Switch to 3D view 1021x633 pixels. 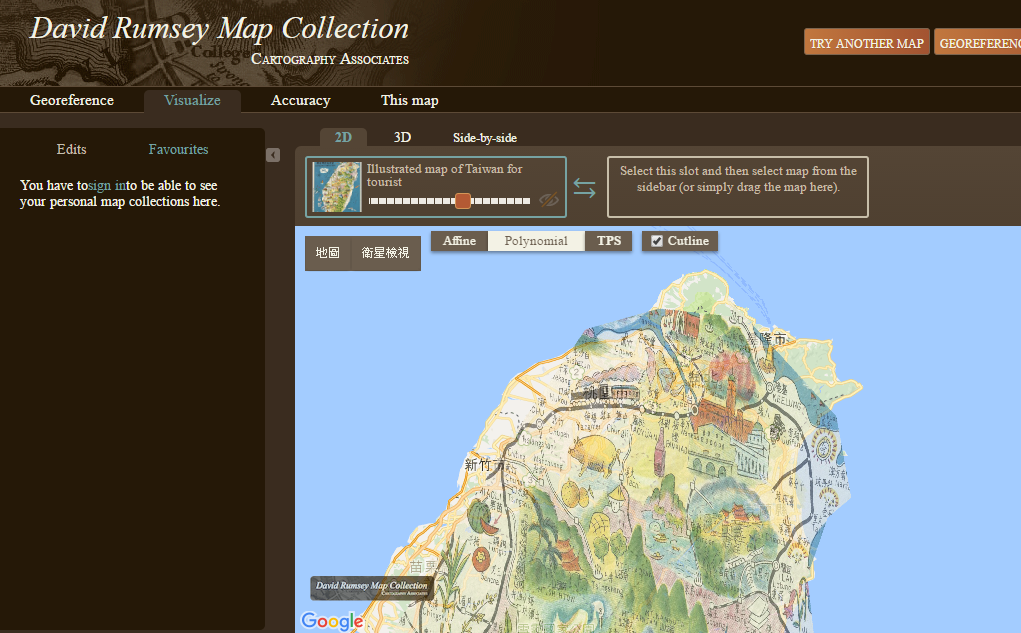point(402,137)
